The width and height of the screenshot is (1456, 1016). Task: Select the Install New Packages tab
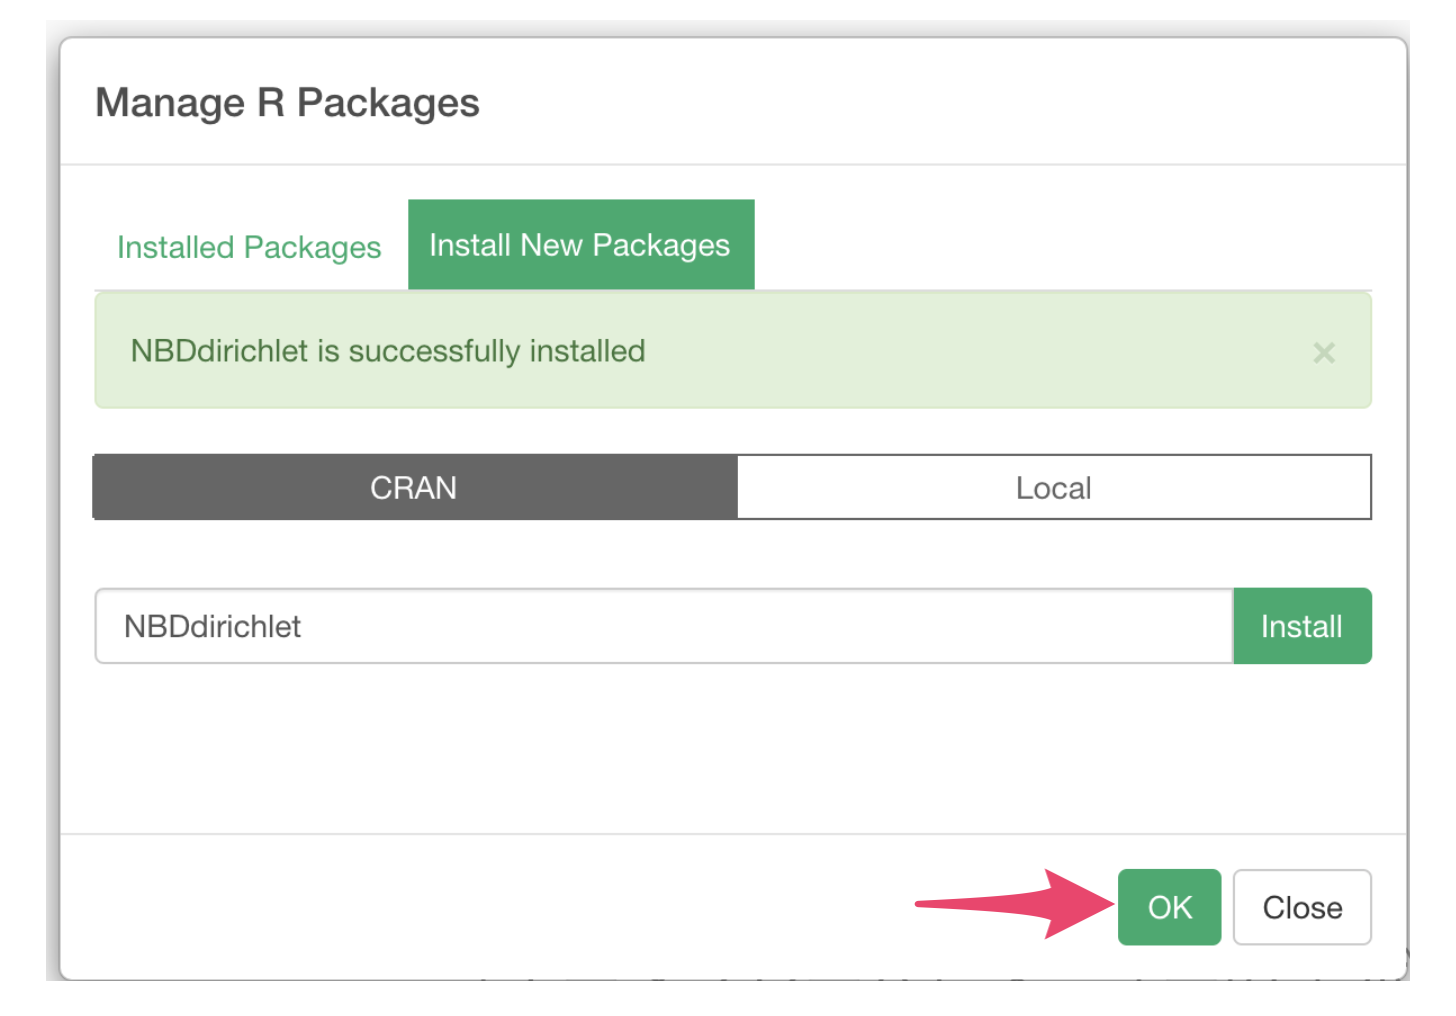[x=580, y=245]
